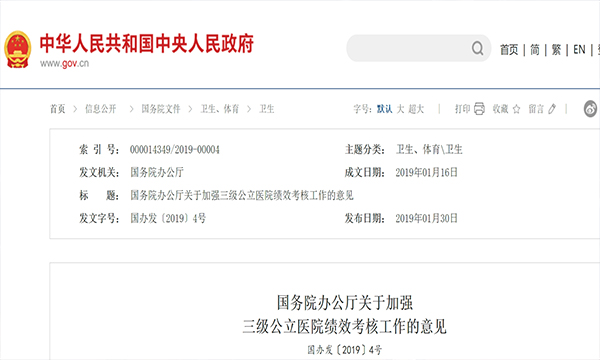The image size is (600, 360).
Task: Click document number below the heading
Action: (x=345, y=350)
